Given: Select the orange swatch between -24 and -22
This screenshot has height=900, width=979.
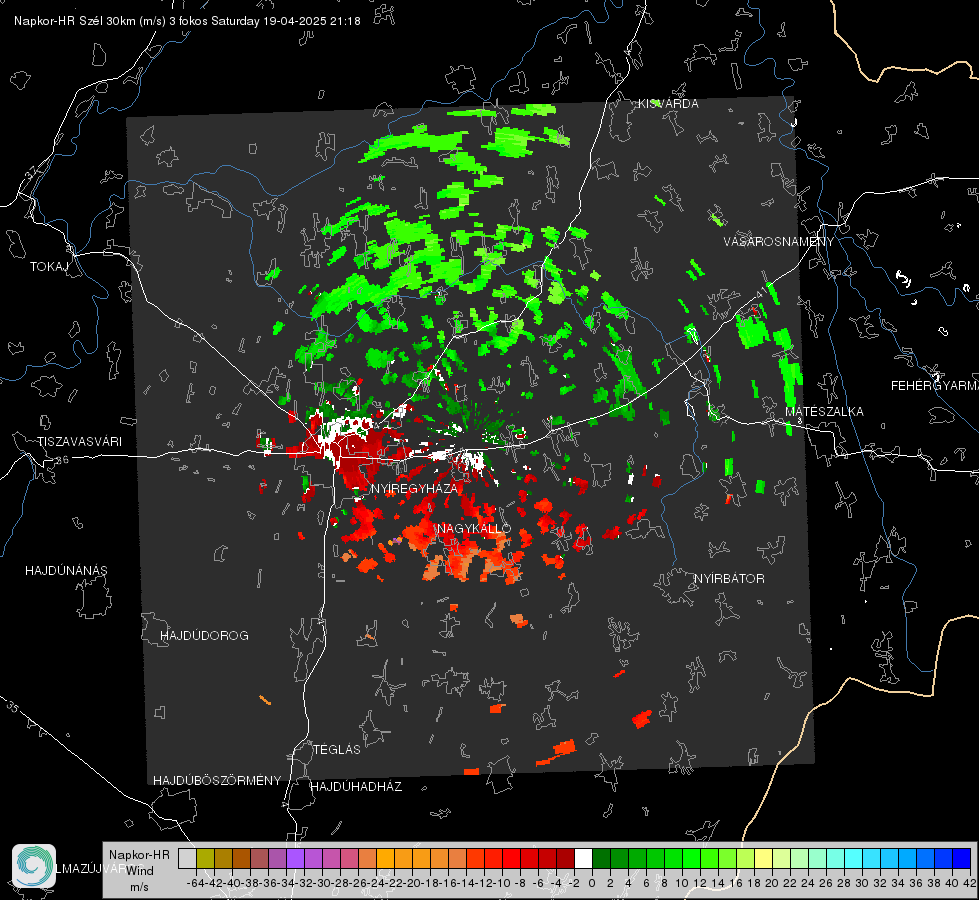Looking at the screenshot, I should (x=385, y=858).
